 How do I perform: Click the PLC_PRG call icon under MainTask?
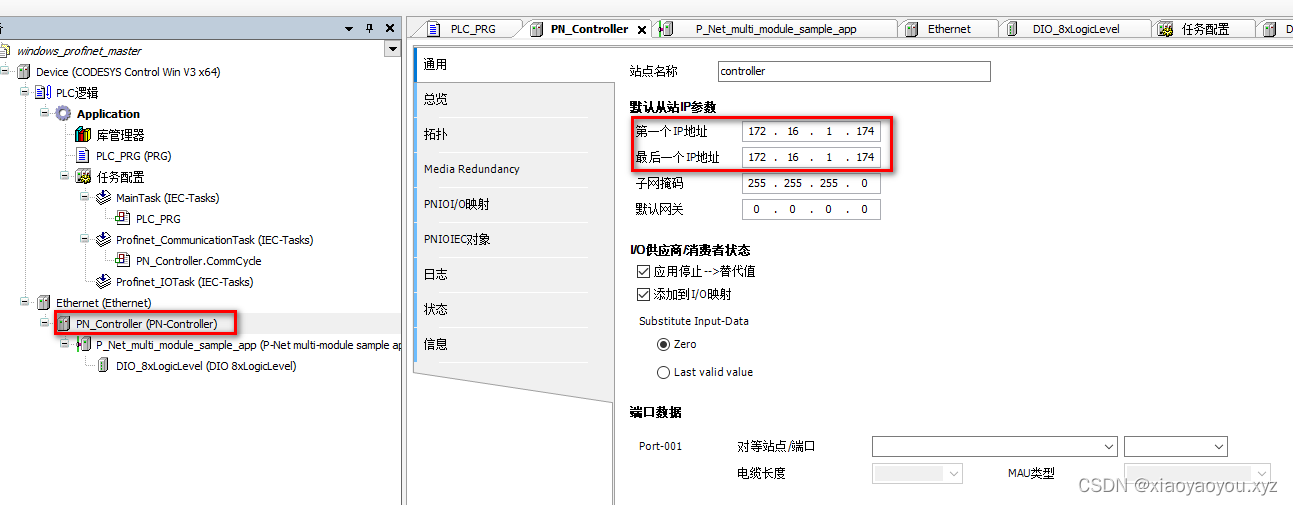click(124, 219)
